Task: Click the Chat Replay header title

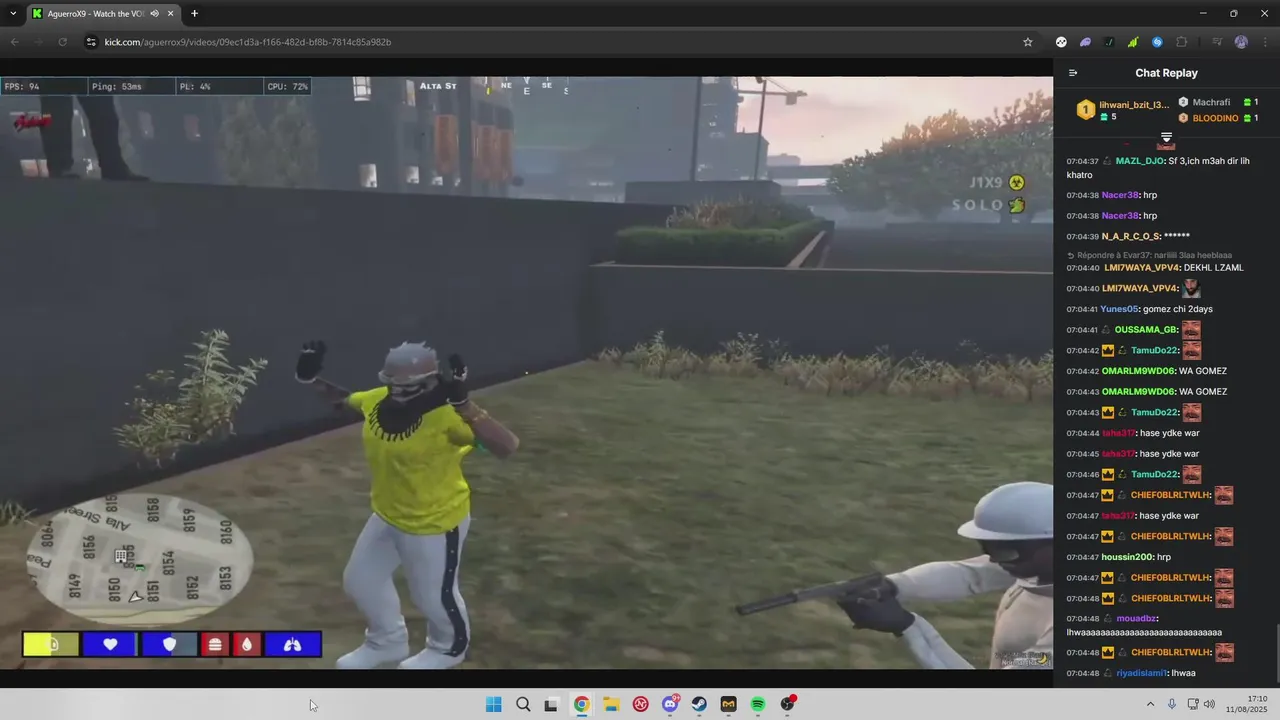Action: tap(1166, 73)
